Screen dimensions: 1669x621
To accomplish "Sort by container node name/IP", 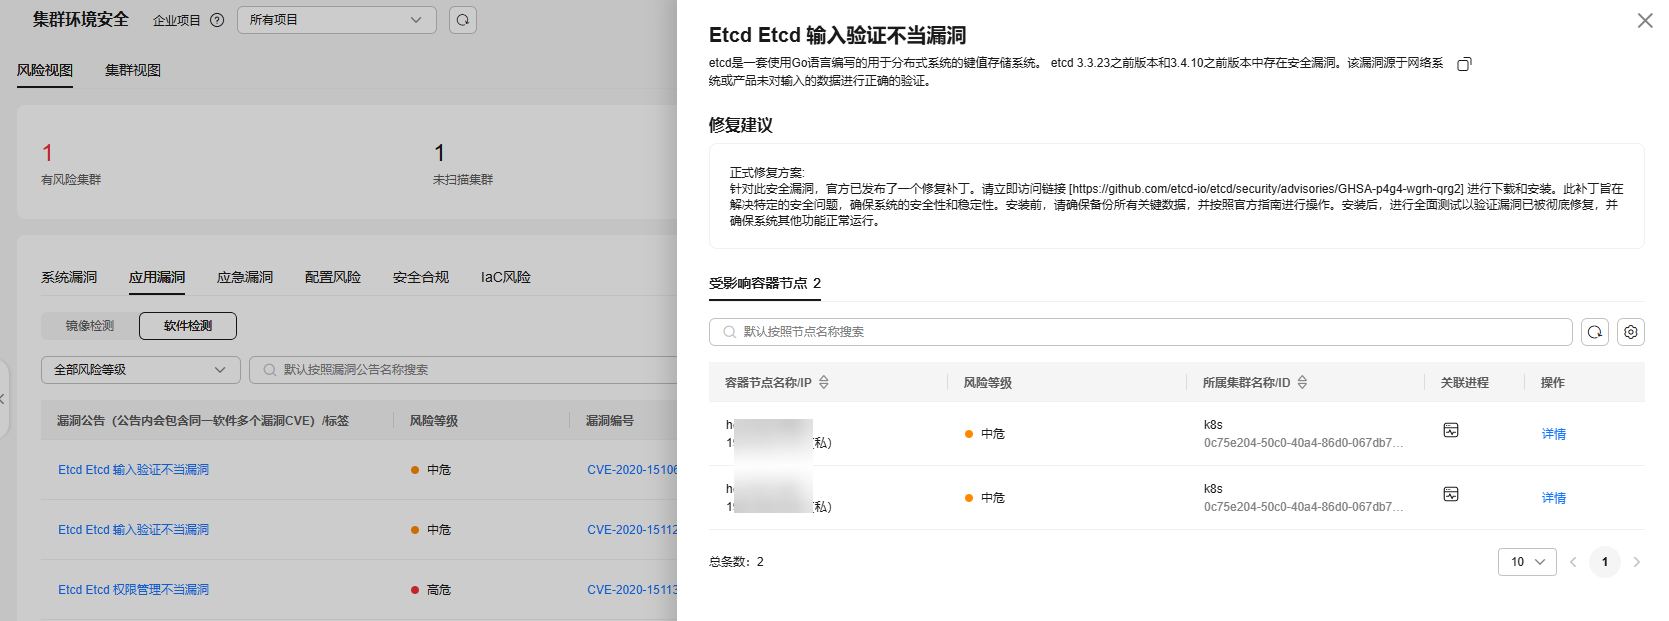I will tap(824, 382).
